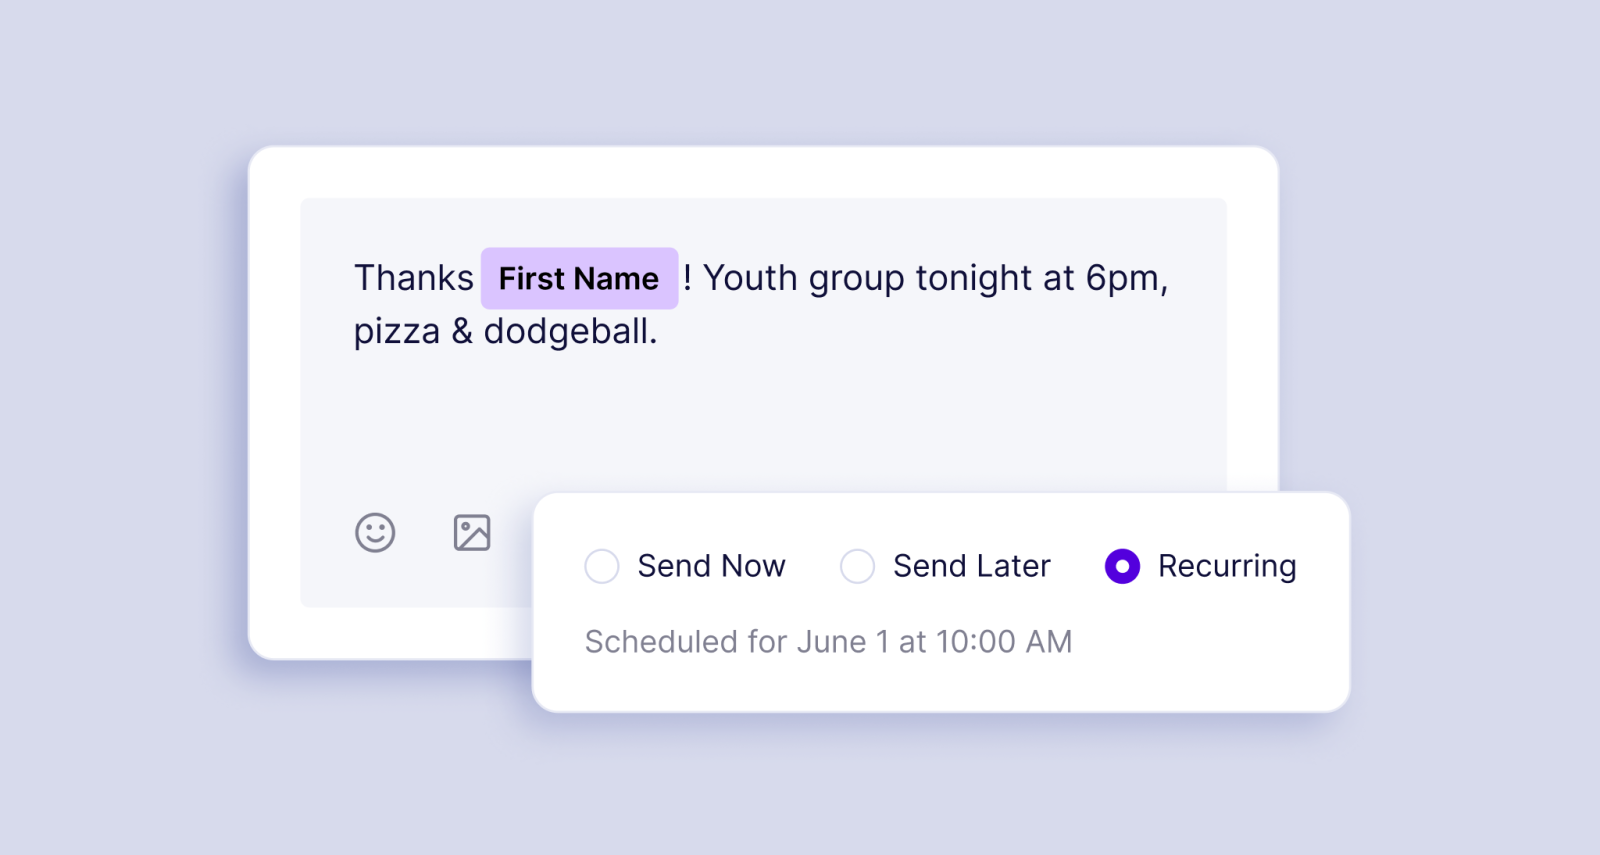1600x855 pixels.
Task: Place cursor on the word dodgeball
Action: tap(568, 331)
